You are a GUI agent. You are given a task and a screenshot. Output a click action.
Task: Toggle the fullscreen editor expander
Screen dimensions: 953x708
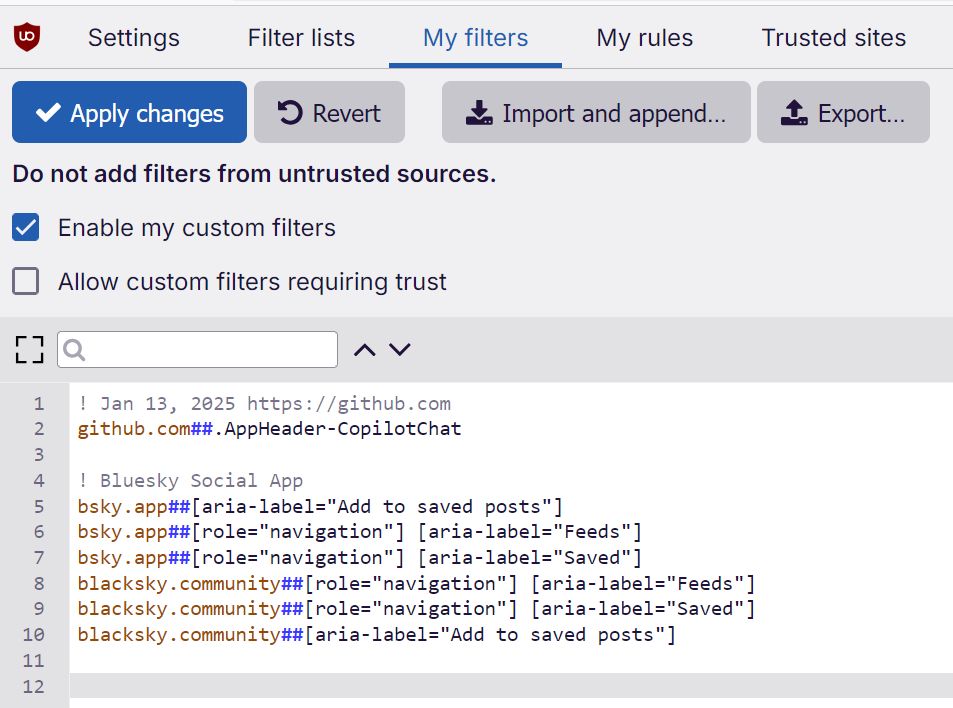[29, 349]
